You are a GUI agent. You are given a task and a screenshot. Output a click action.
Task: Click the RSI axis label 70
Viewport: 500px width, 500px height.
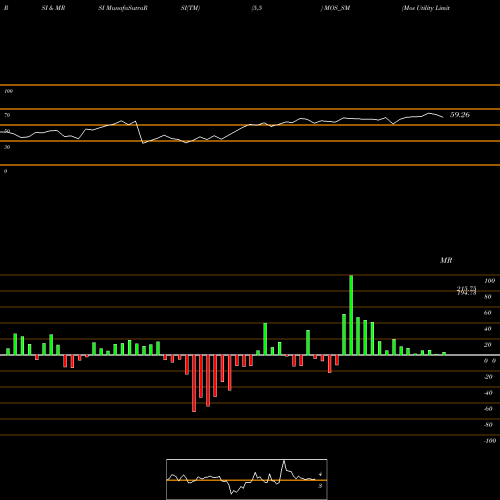(7, 115)
